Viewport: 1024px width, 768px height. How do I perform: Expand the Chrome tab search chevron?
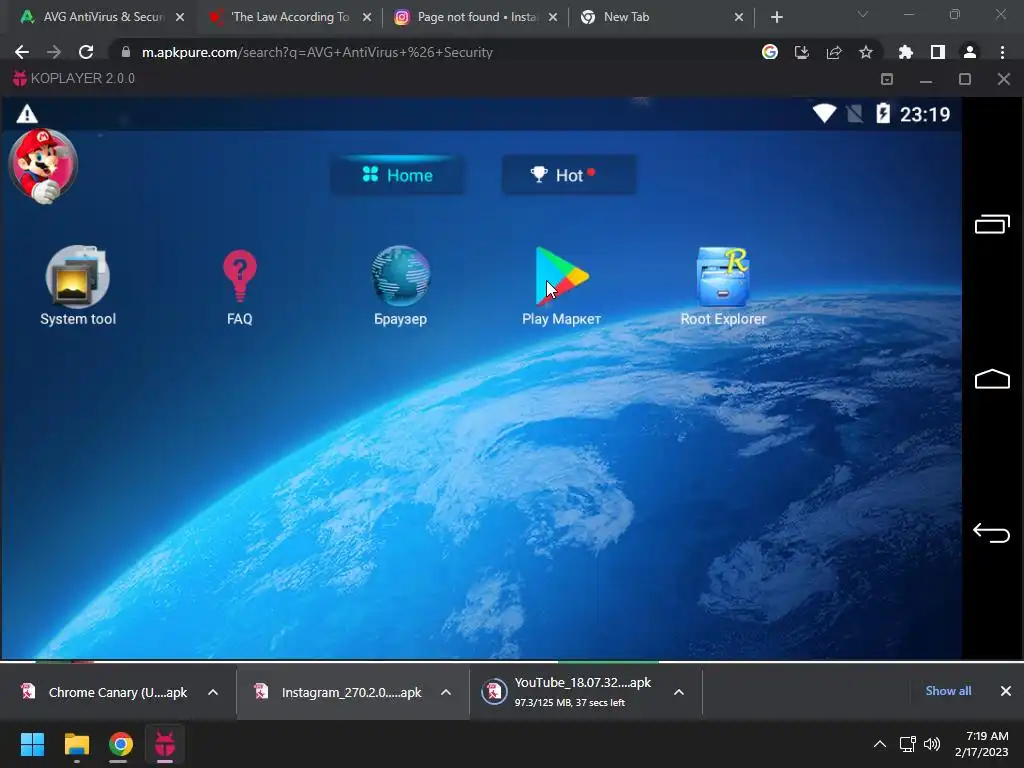tap(863, 14)
